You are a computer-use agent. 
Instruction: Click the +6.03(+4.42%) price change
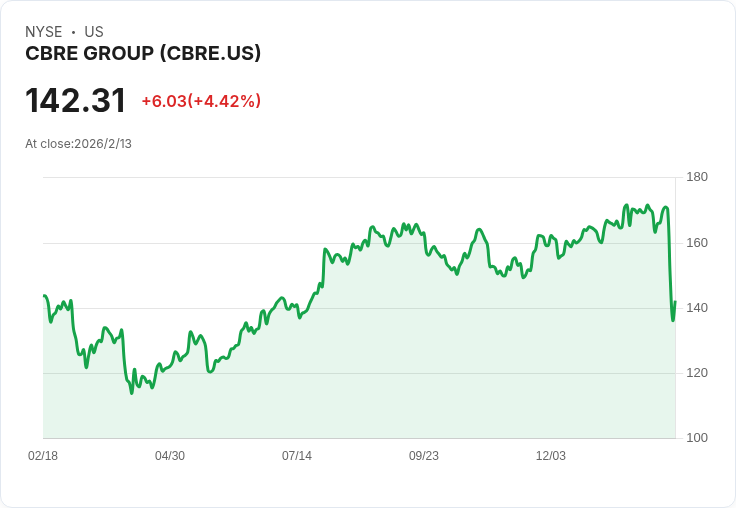click(201, 101)
